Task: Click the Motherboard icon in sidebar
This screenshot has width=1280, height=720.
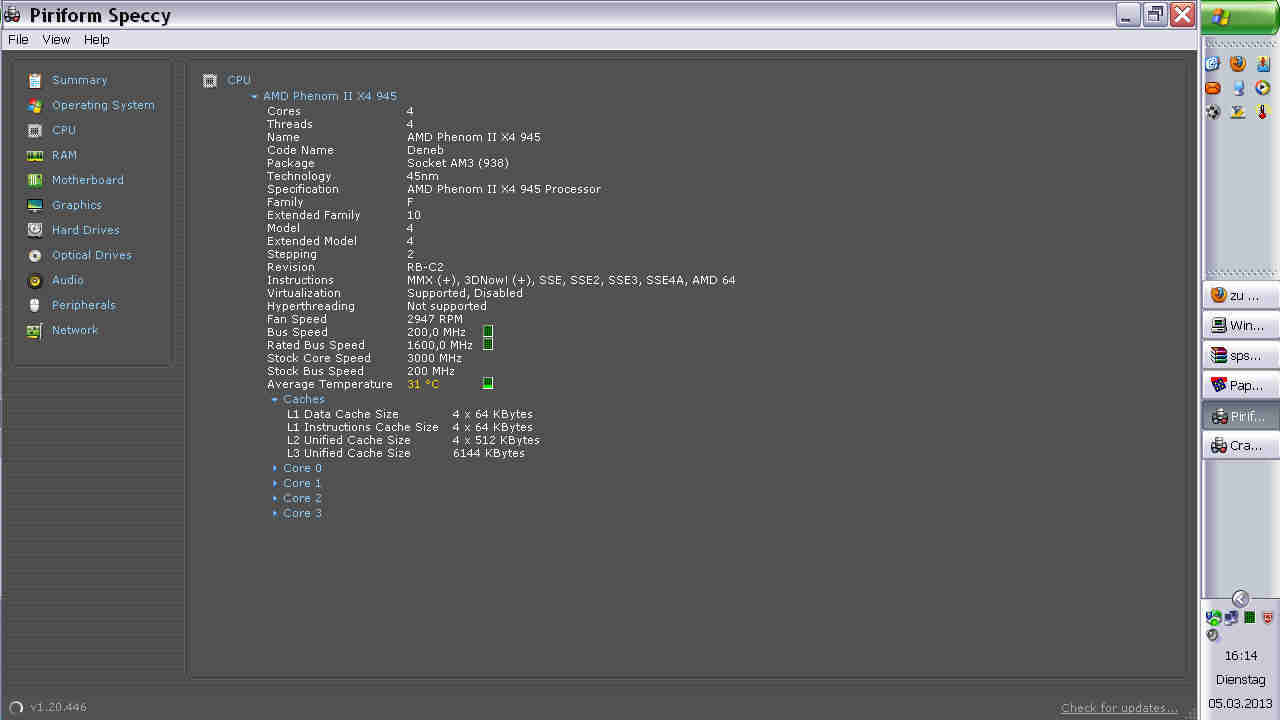Action: click(35, 180)
